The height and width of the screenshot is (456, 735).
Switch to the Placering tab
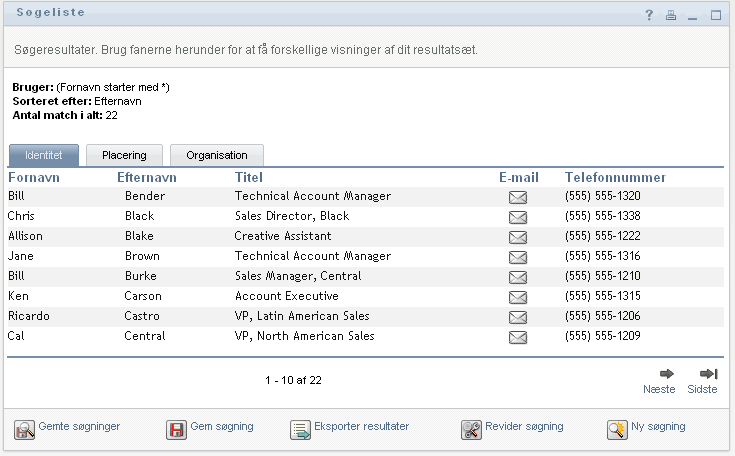(124, 155)
